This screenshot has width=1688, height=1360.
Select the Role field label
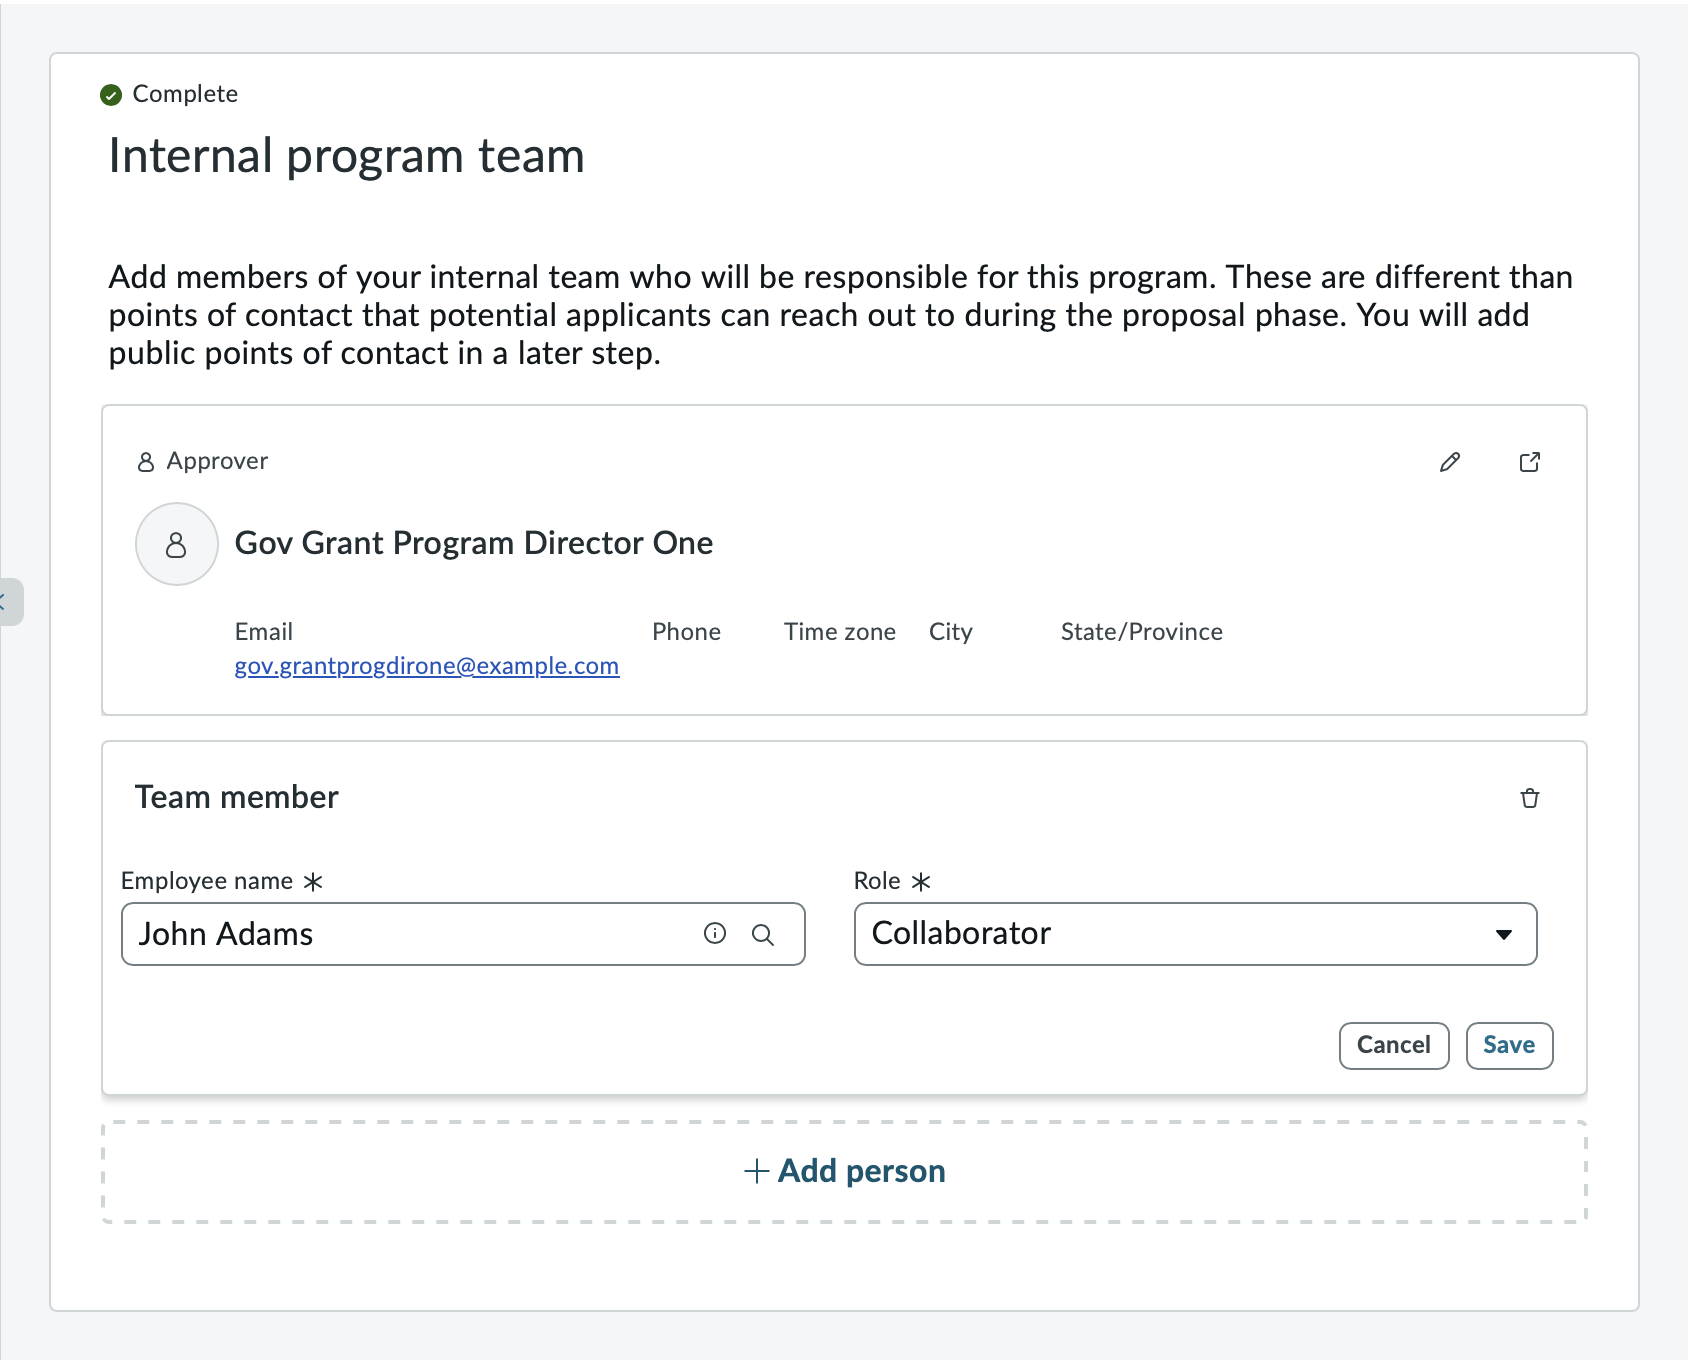877,881
